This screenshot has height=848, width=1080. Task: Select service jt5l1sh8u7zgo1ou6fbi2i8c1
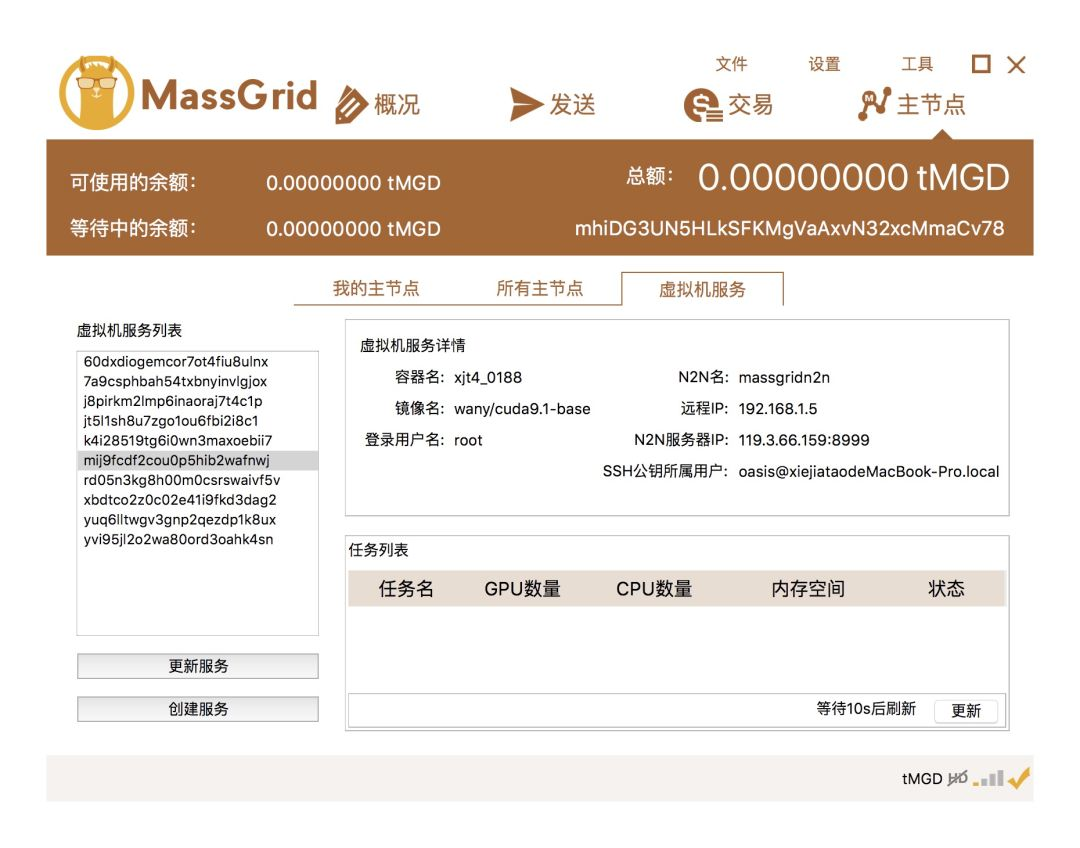(197, 421)
